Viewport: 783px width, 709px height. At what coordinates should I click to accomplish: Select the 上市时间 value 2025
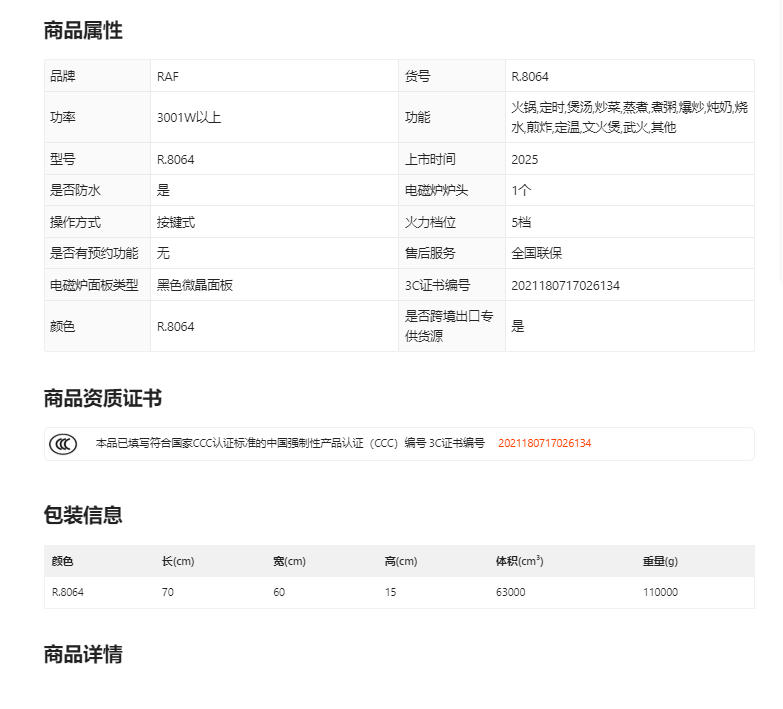[x=524, y=159]
